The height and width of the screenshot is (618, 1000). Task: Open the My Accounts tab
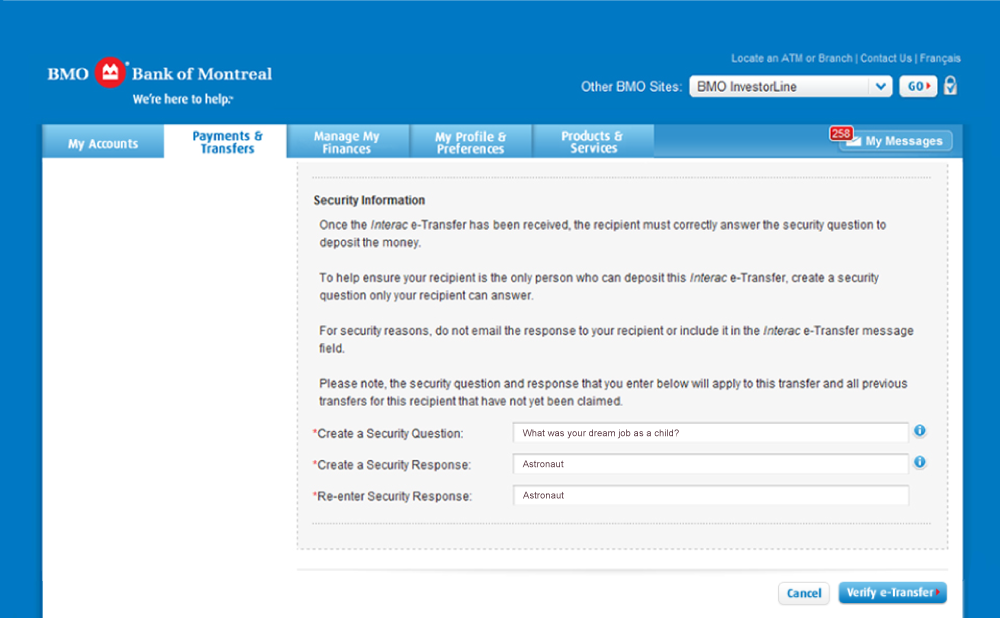(x=103, y=142)
